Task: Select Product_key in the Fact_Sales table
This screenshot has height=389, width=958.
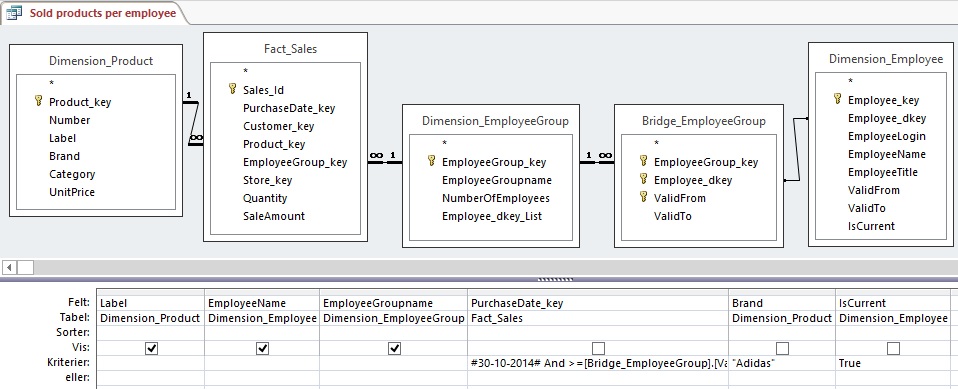Action: tap(274, 144)
